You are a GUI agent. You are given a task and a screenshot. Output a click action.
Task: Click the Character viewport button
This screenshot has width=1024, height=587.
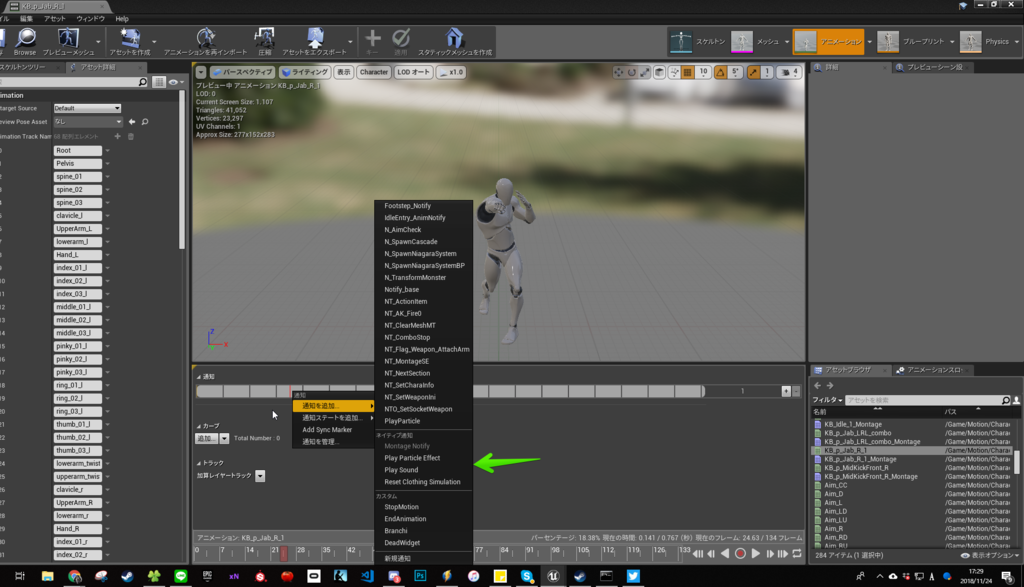374,72
